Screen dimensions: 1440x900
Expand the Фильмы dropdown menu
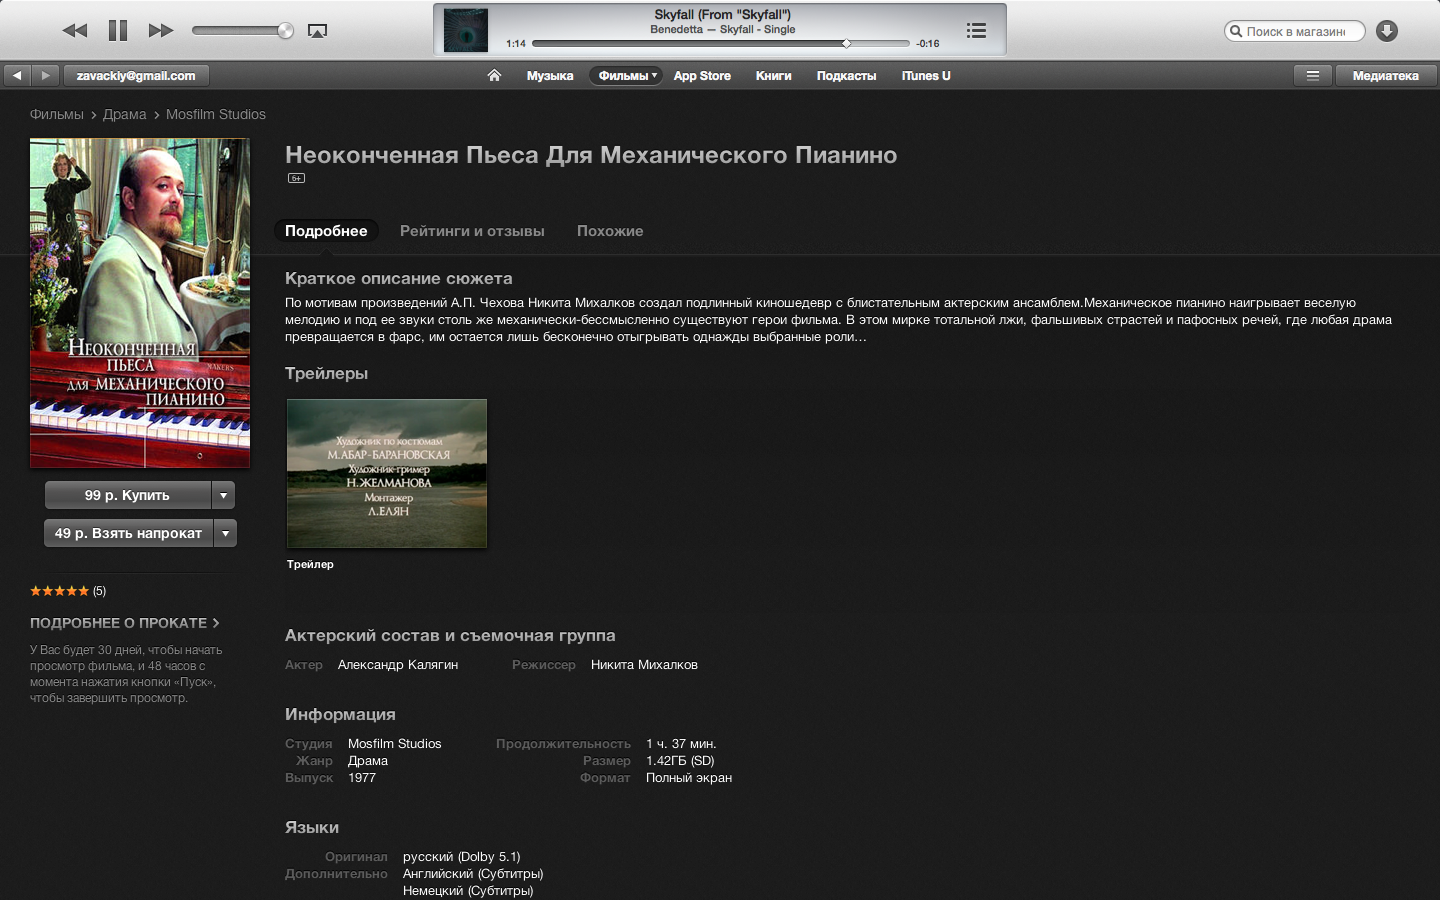tap(626, 76)
